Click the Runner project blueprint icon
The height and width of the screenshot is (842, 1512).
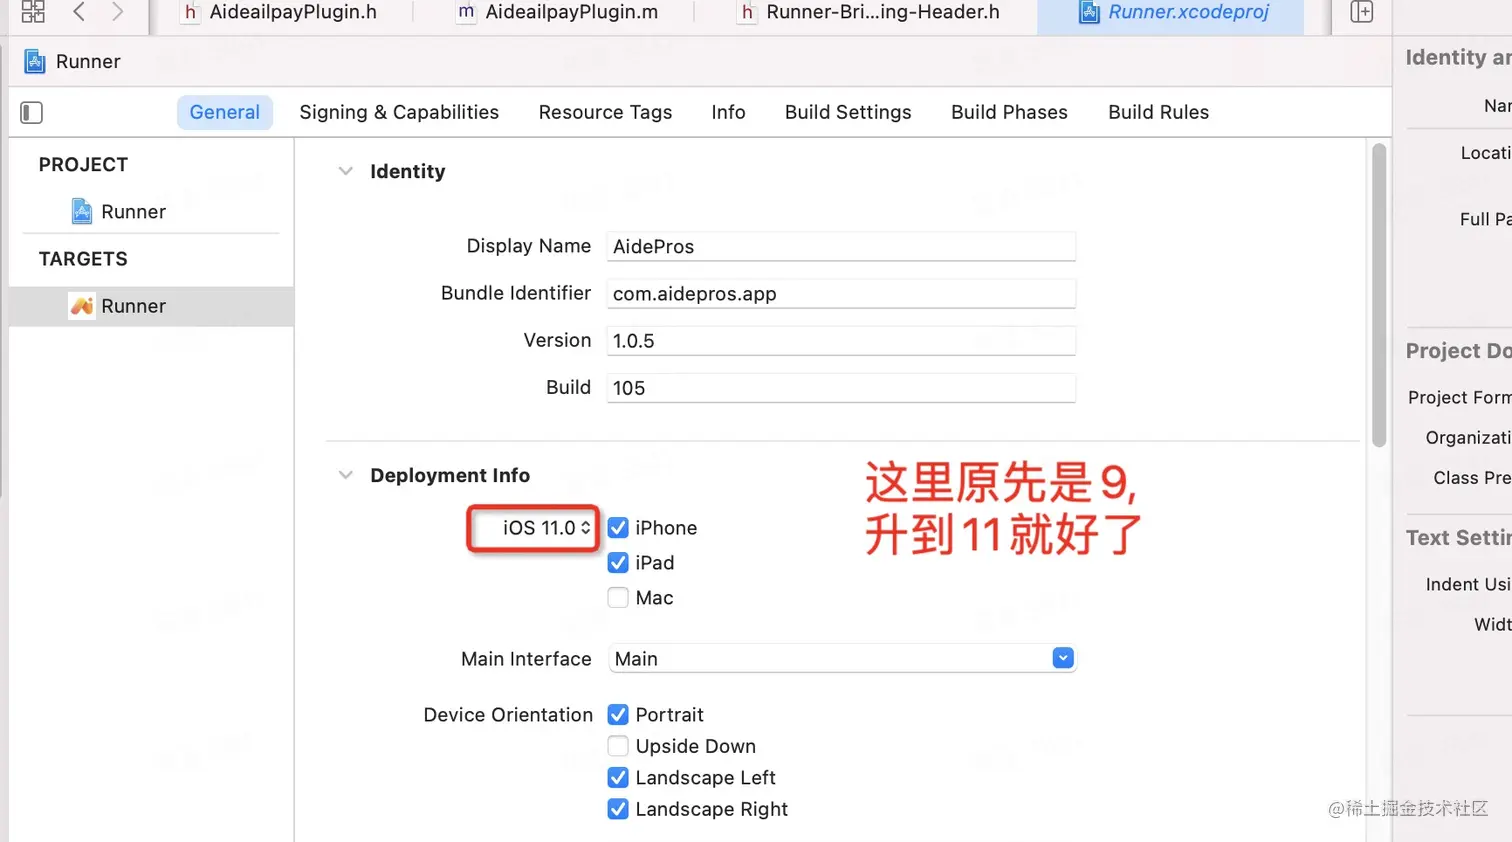tap(82, 212)
